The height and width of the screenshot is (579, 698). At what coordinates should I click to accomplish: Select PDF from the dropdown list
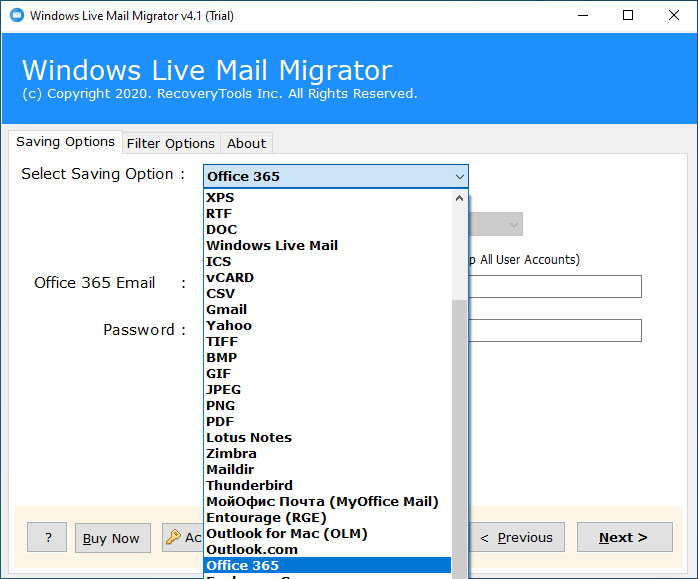click(328, 422)
